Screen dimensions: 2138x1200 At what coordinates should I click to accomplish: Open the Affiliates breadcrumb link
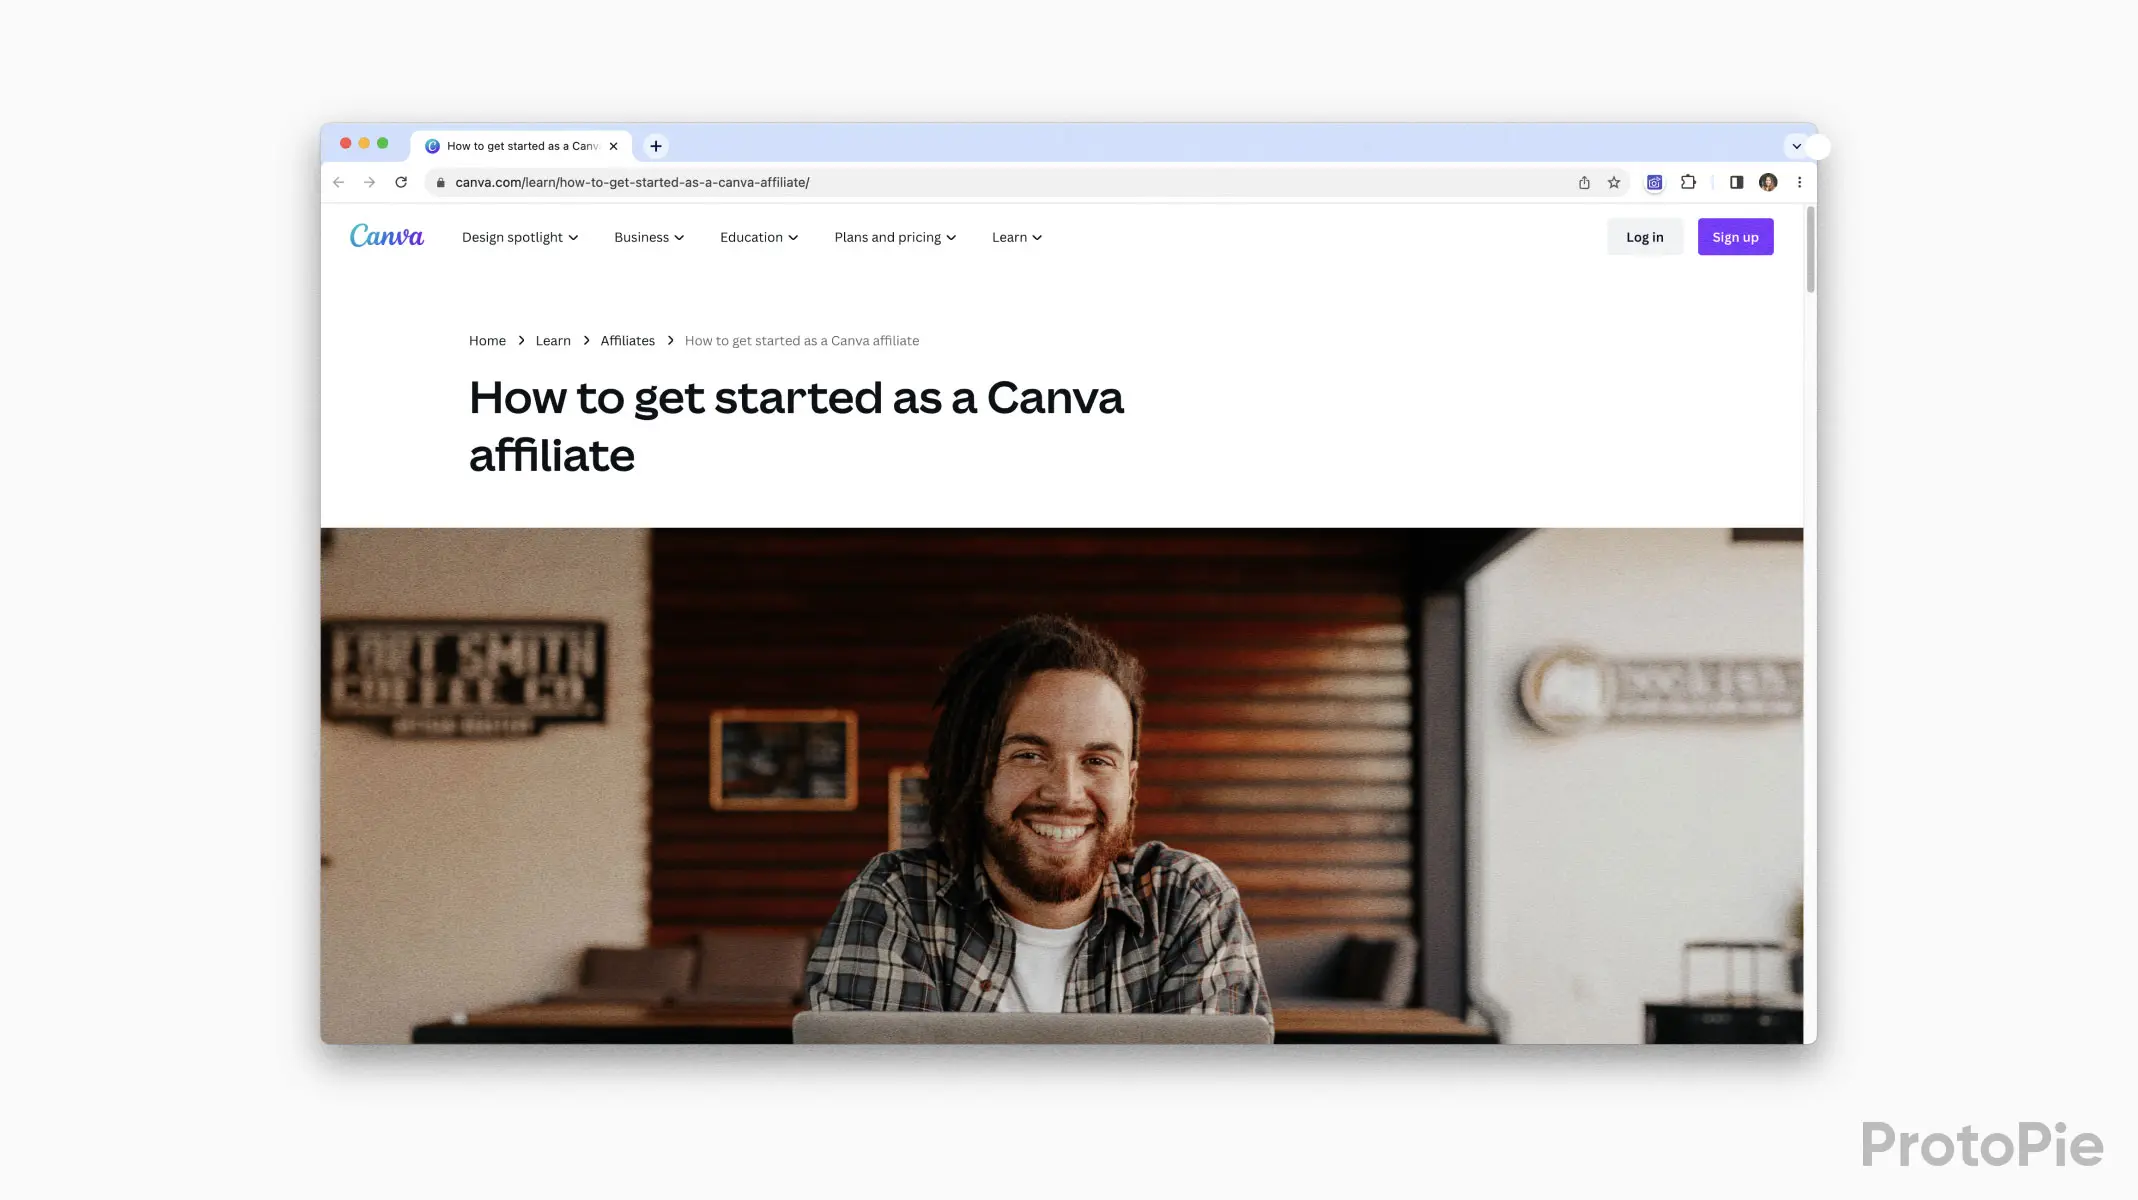click(627, 340)
